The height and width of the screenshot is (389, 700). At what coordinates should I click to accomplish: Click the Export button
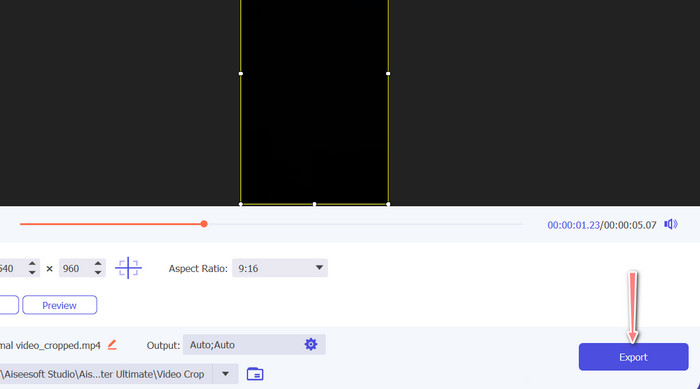click(x=633, y=357)
